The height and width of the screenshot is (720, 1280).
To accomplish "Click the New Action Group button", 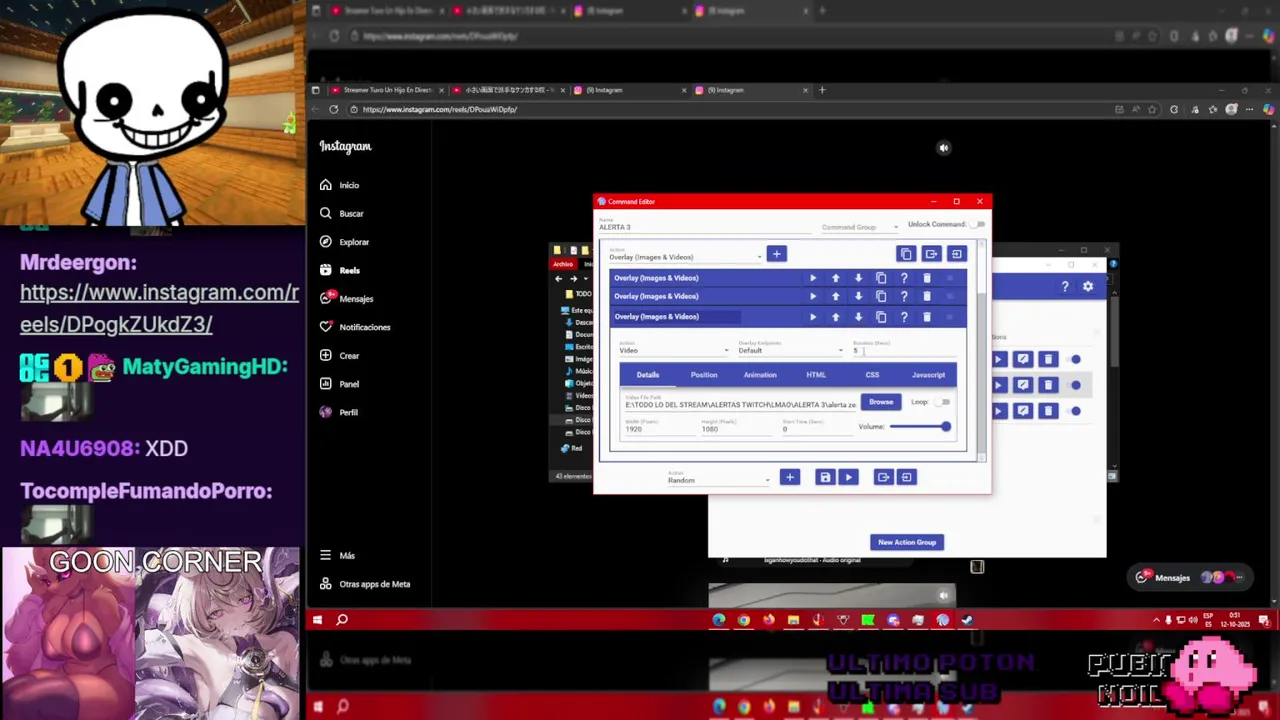I will tap(907, 542).
